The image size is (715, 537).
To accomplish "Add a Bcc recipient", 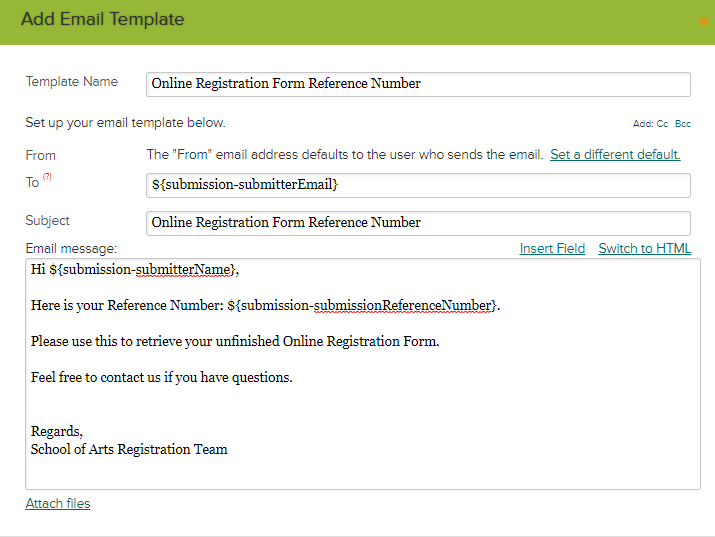I will click(683, 124).
